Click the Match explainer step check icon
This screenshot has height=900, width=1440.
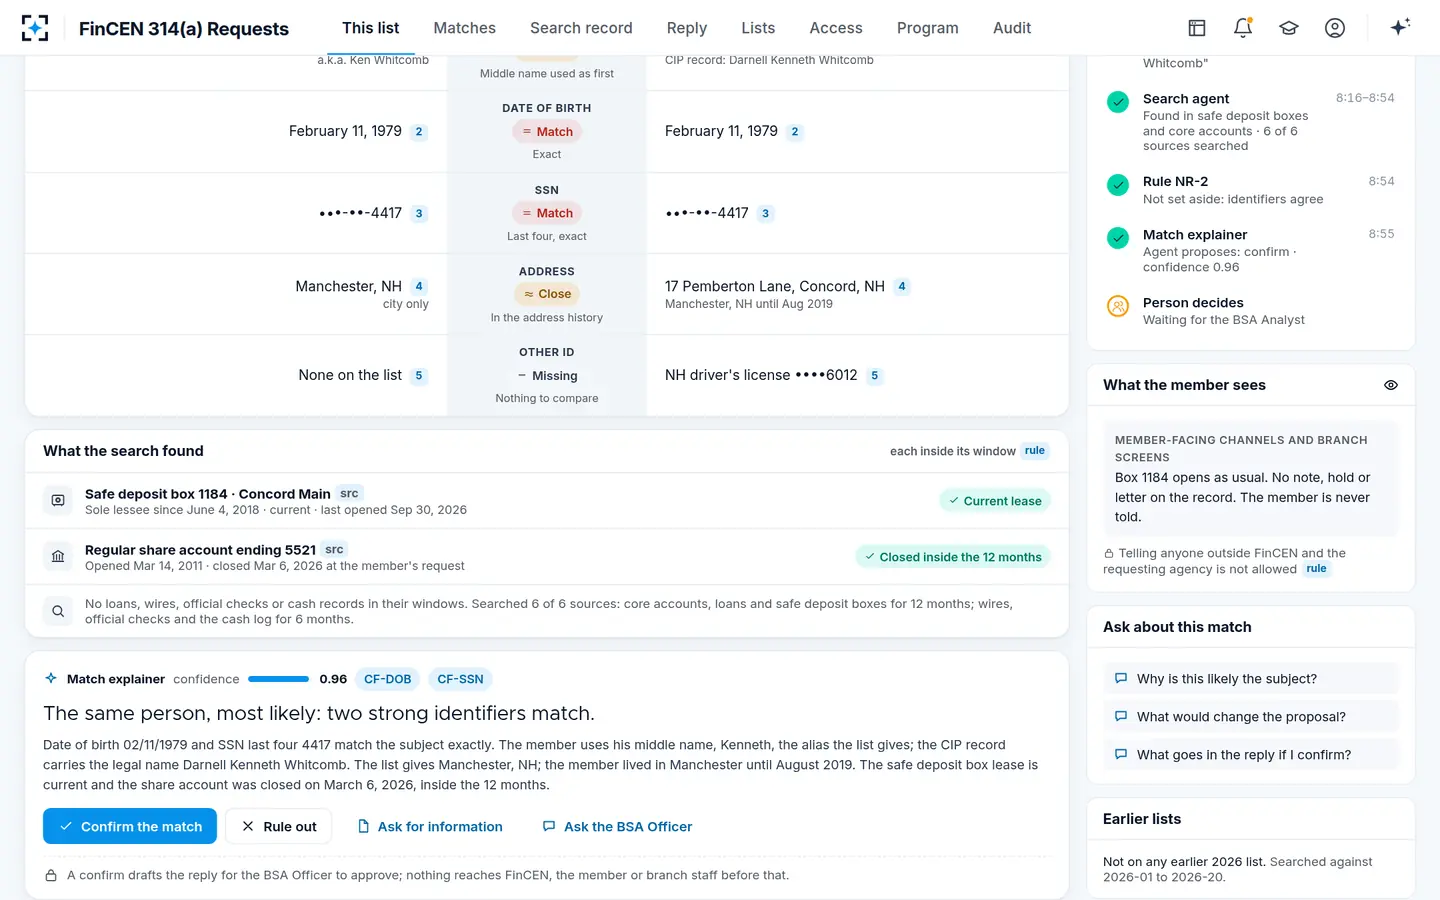[1118, 237]
